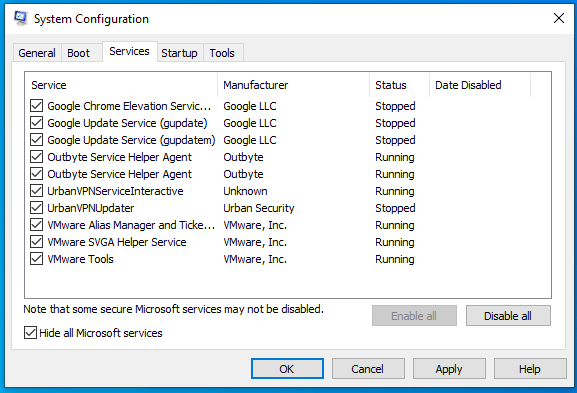Disable the UrbanVPNUpdater service checkbox

(36, 208)
